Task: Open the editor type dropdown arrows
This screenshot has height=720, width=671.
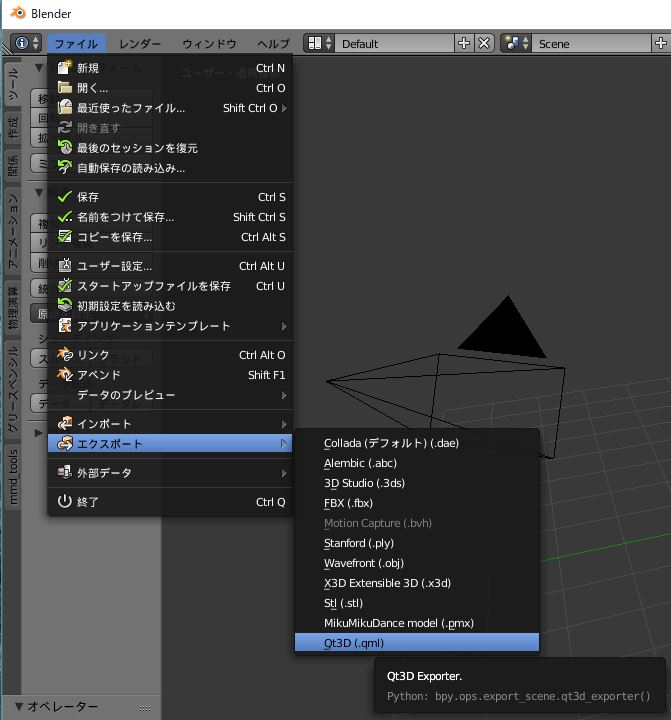Action: (x=35, y=43)
